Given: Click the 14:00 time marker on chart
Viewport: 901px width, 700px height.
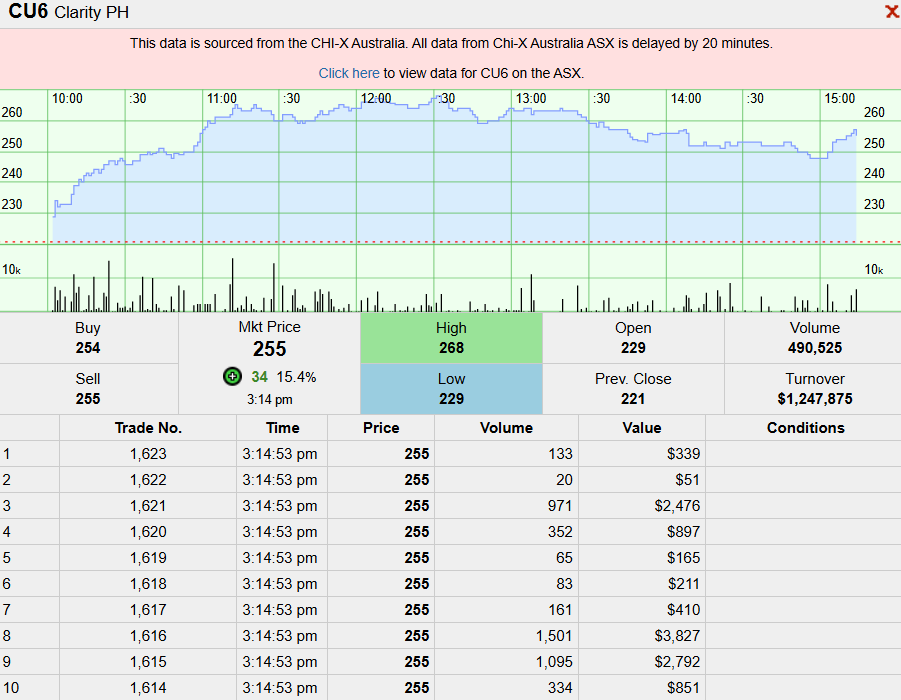Looking at the screenshot, I should [686, 98].
